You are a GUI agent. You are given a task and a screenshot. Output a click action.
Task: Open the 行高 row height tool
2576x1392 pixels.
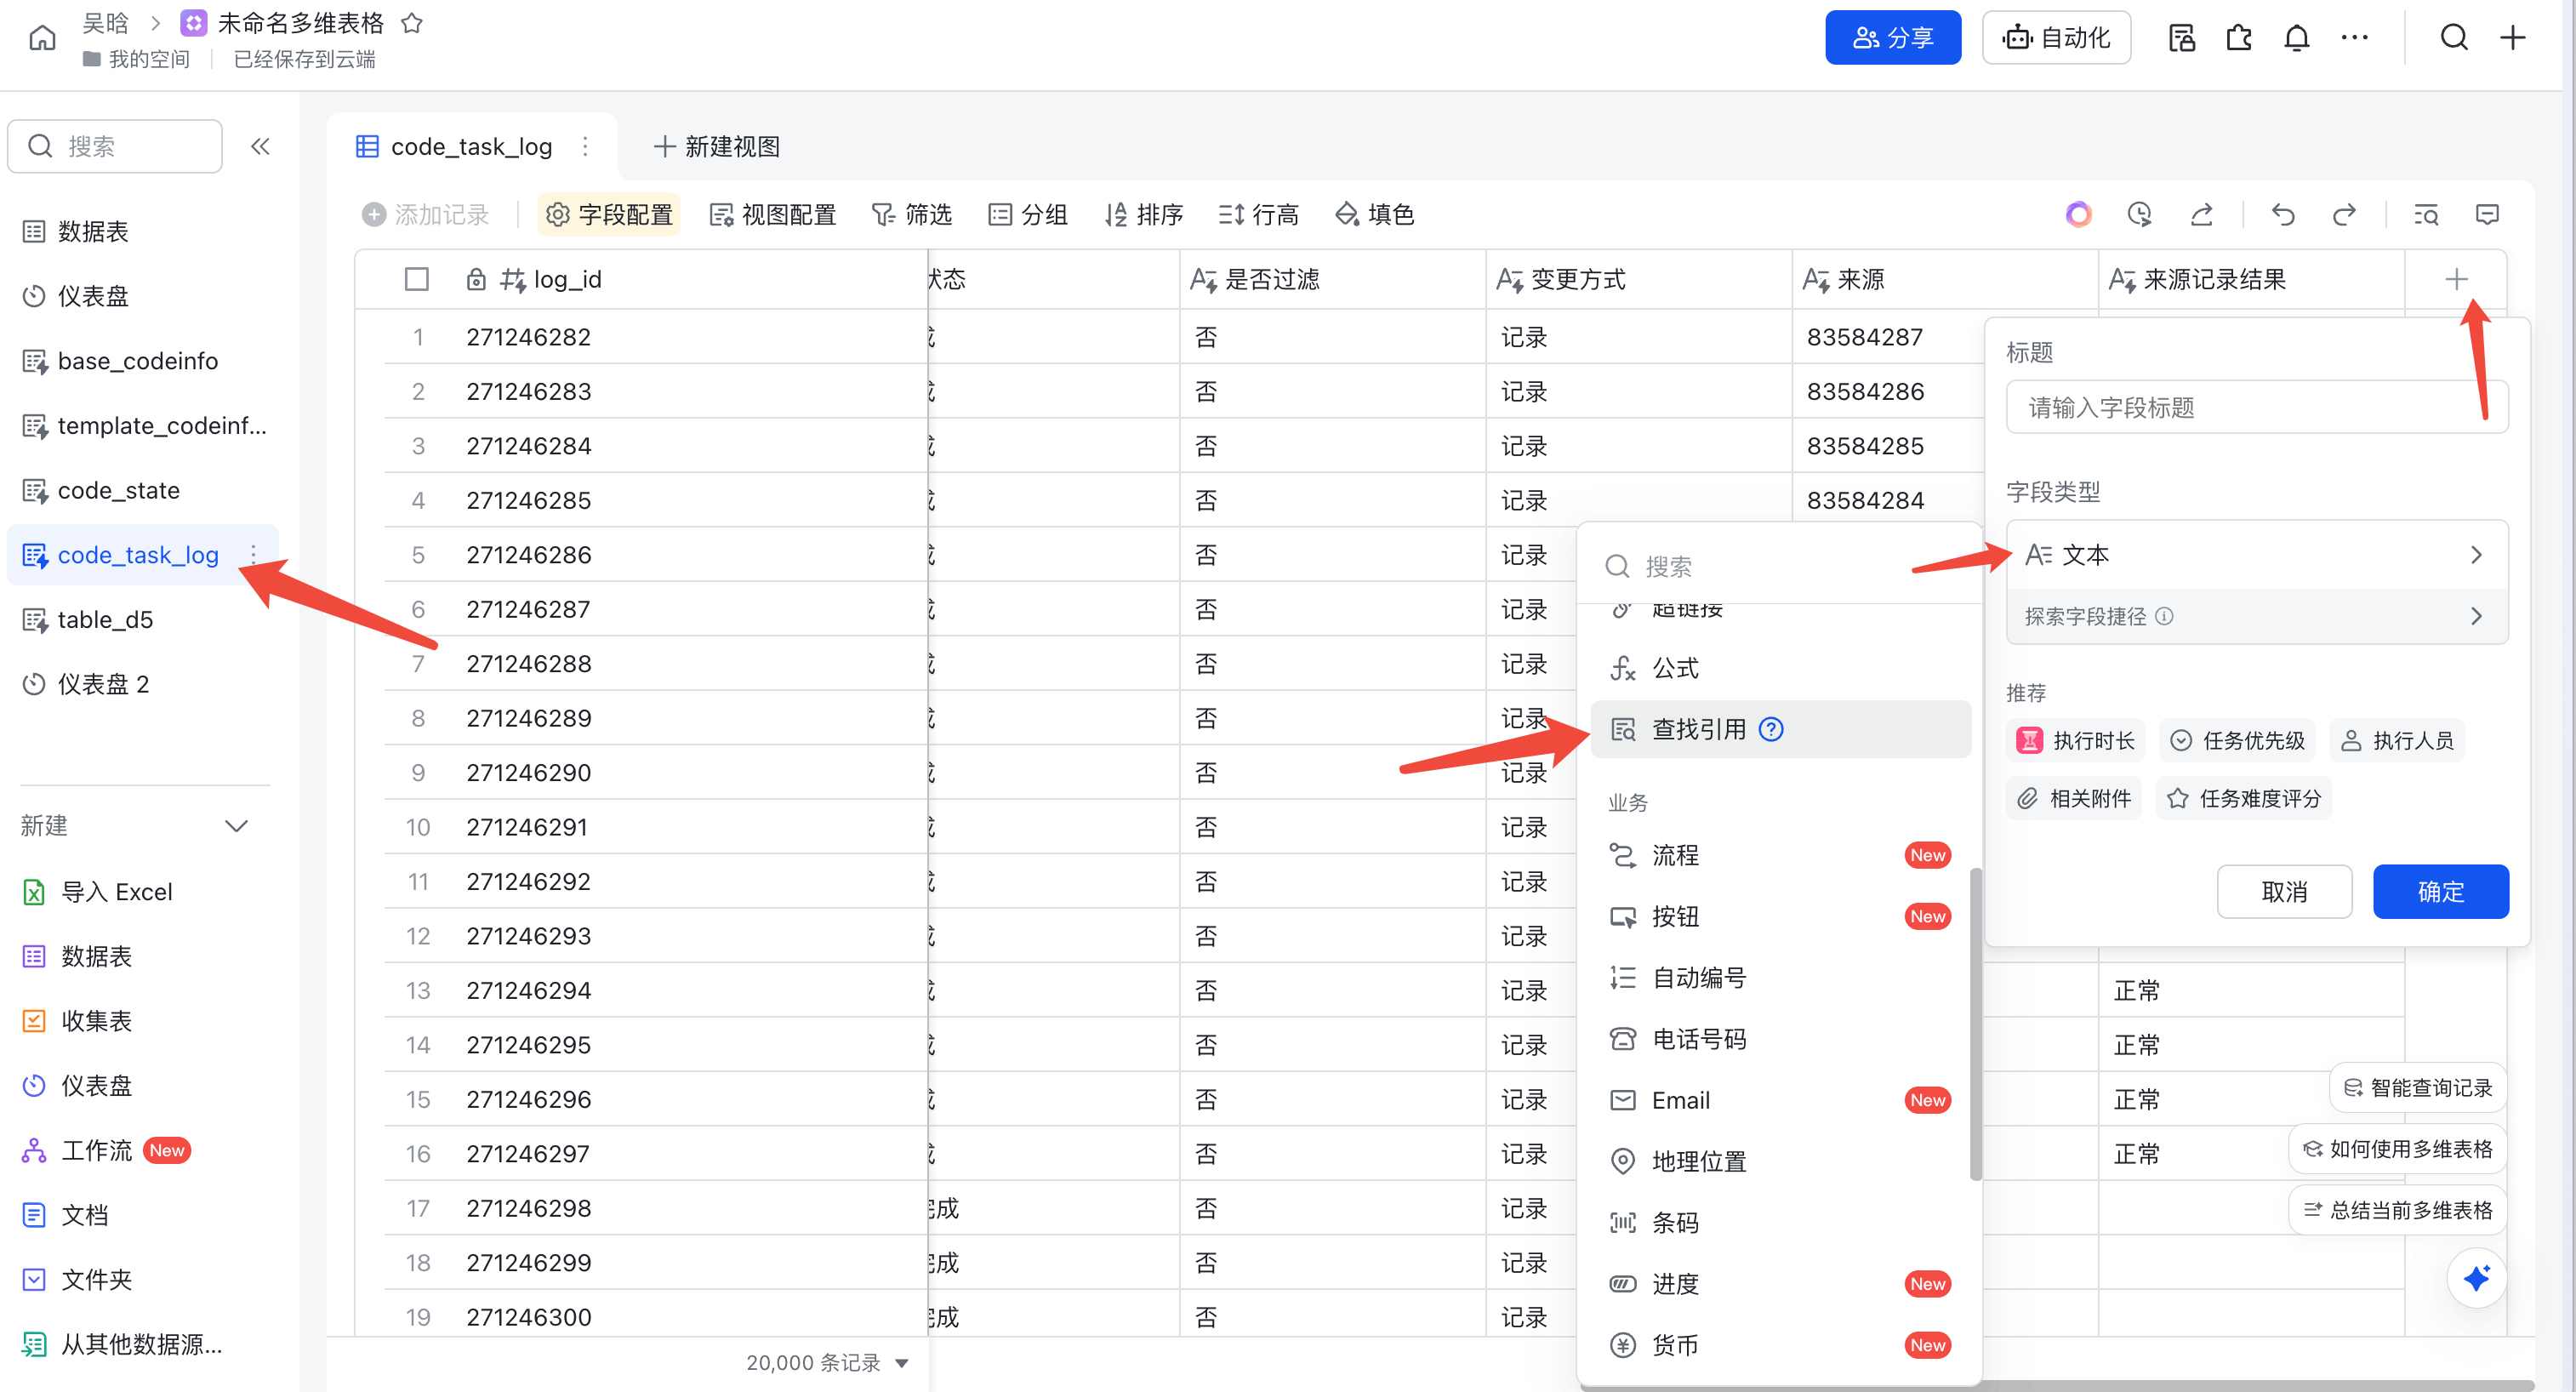coord(1259,214)
